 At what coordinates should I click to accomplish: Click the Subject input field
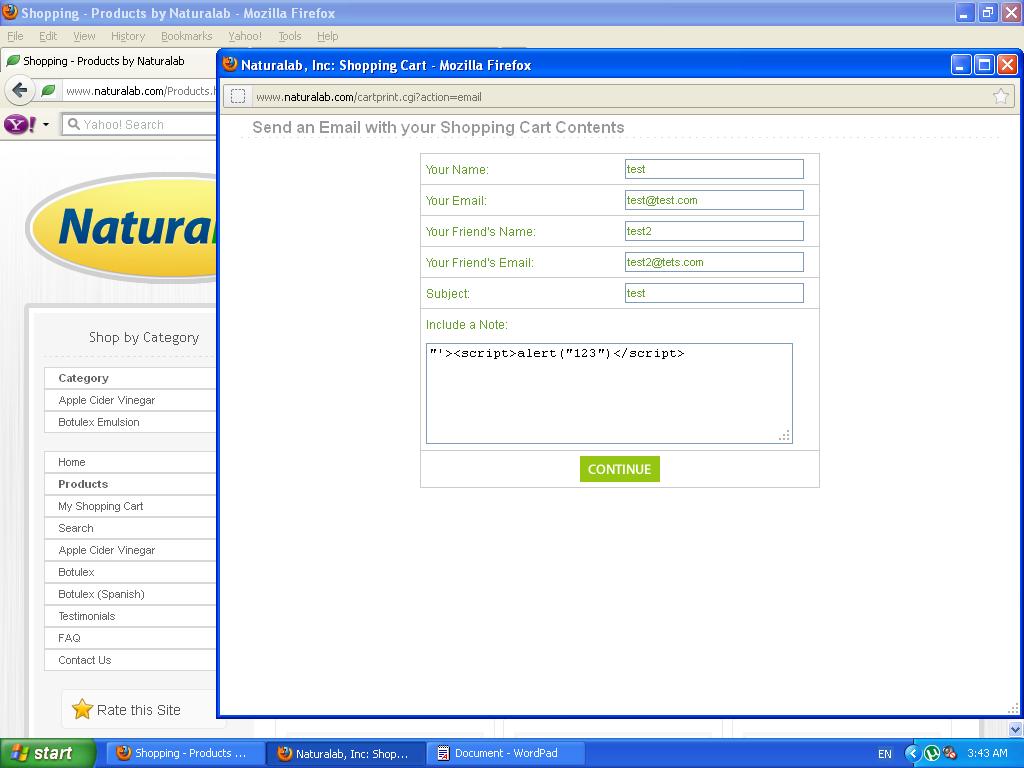(714, 293)
